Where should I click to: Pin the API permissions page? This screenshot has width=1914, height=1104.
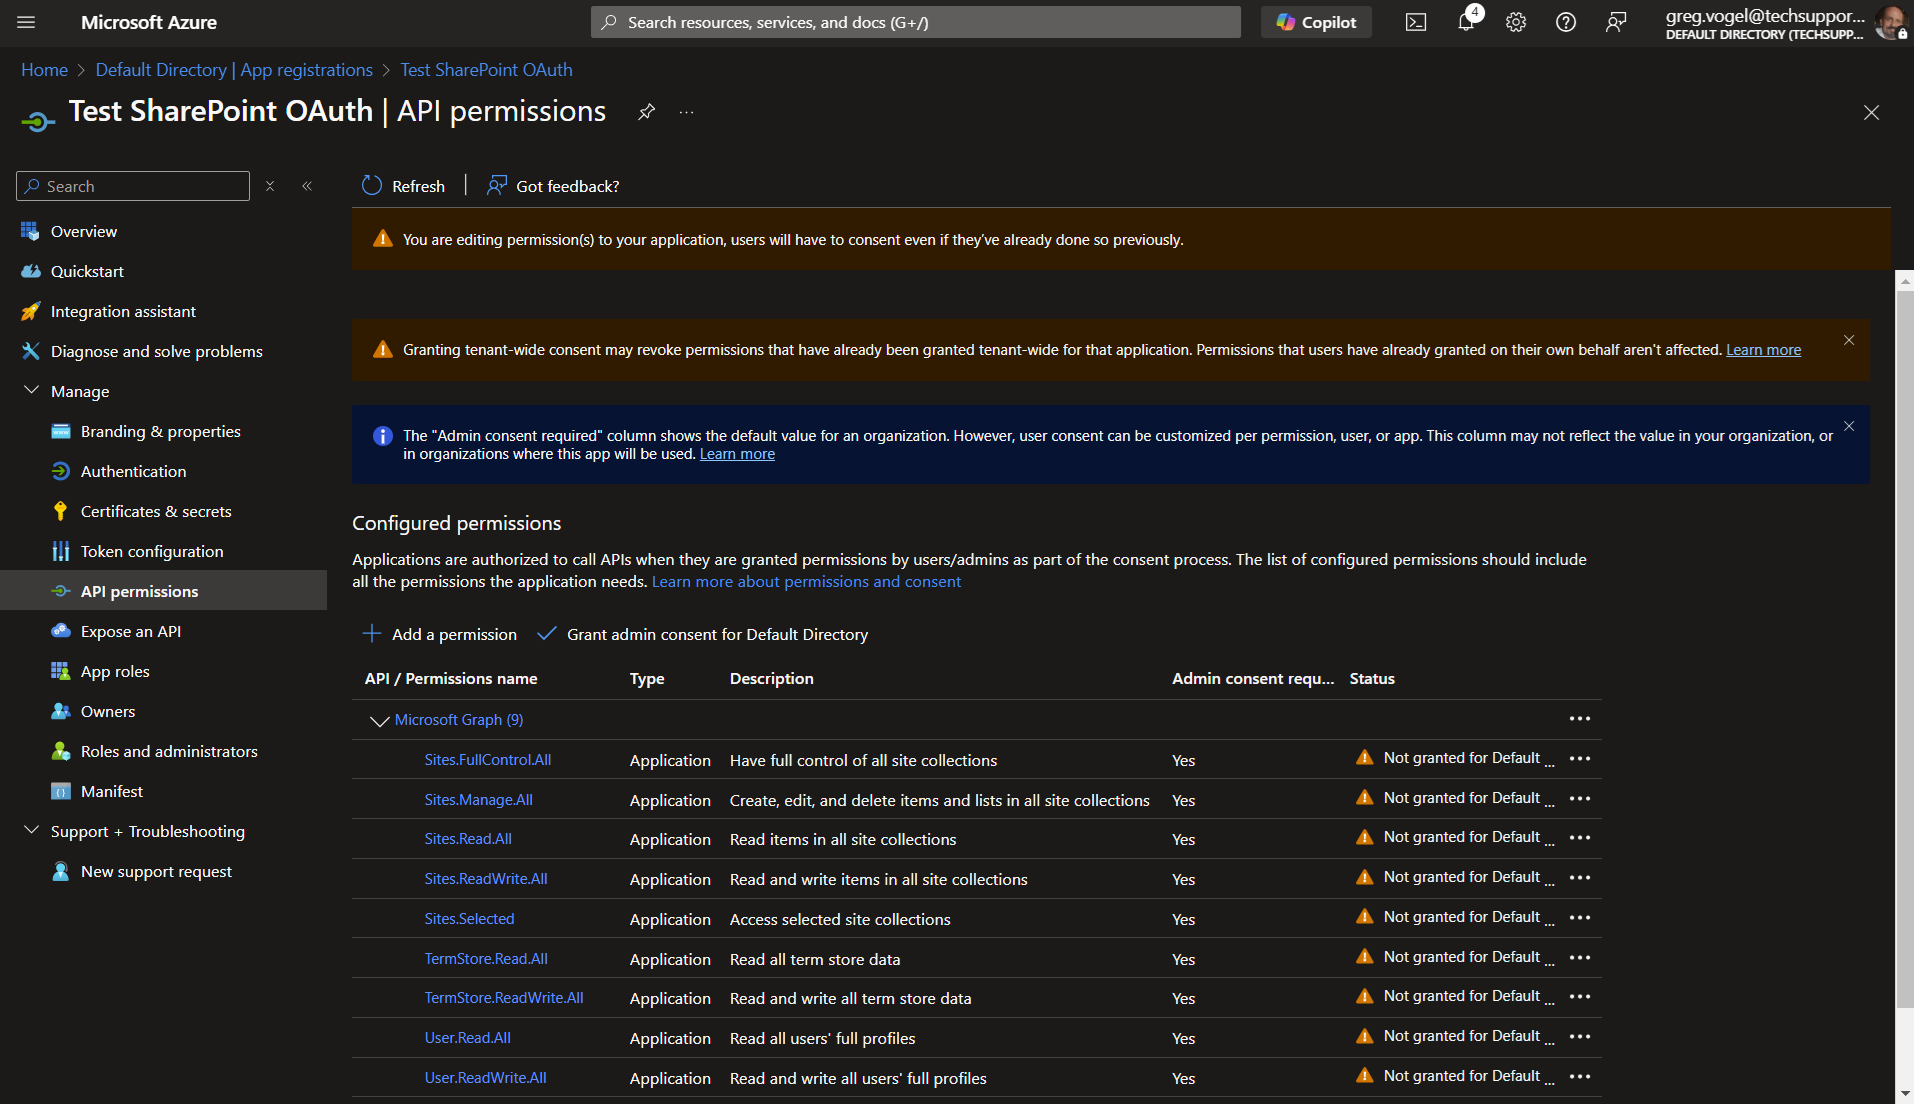coord(647,112)
